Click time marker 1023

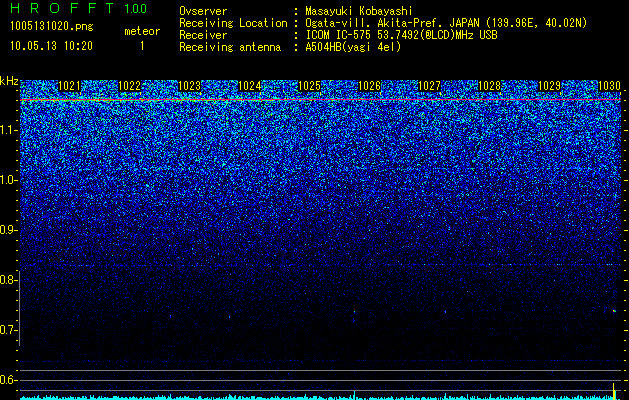click(x=189, y=86)
